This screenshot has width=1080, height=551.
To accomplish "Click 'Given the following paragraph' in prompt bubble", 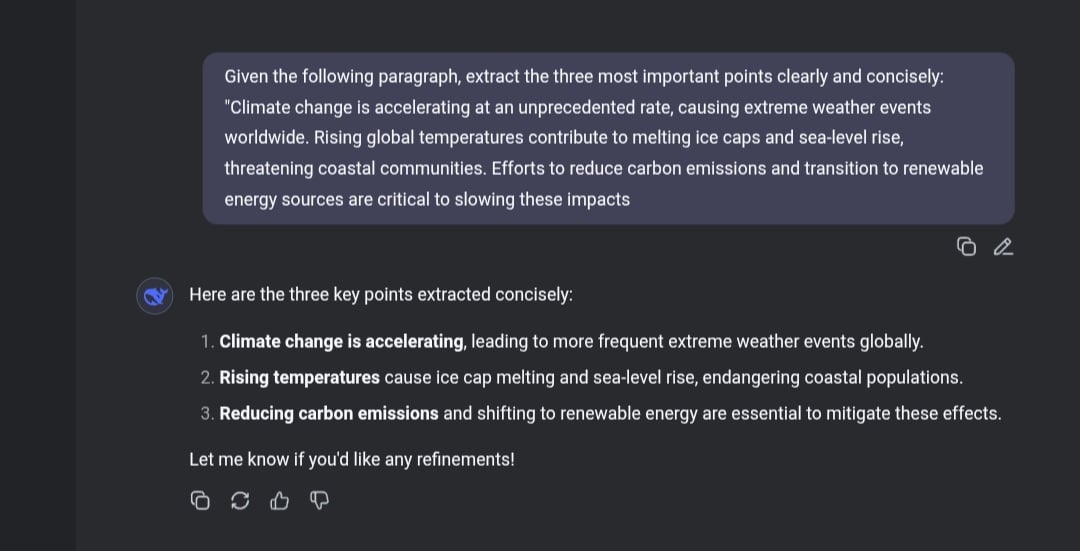I will [x=342, y=76].
